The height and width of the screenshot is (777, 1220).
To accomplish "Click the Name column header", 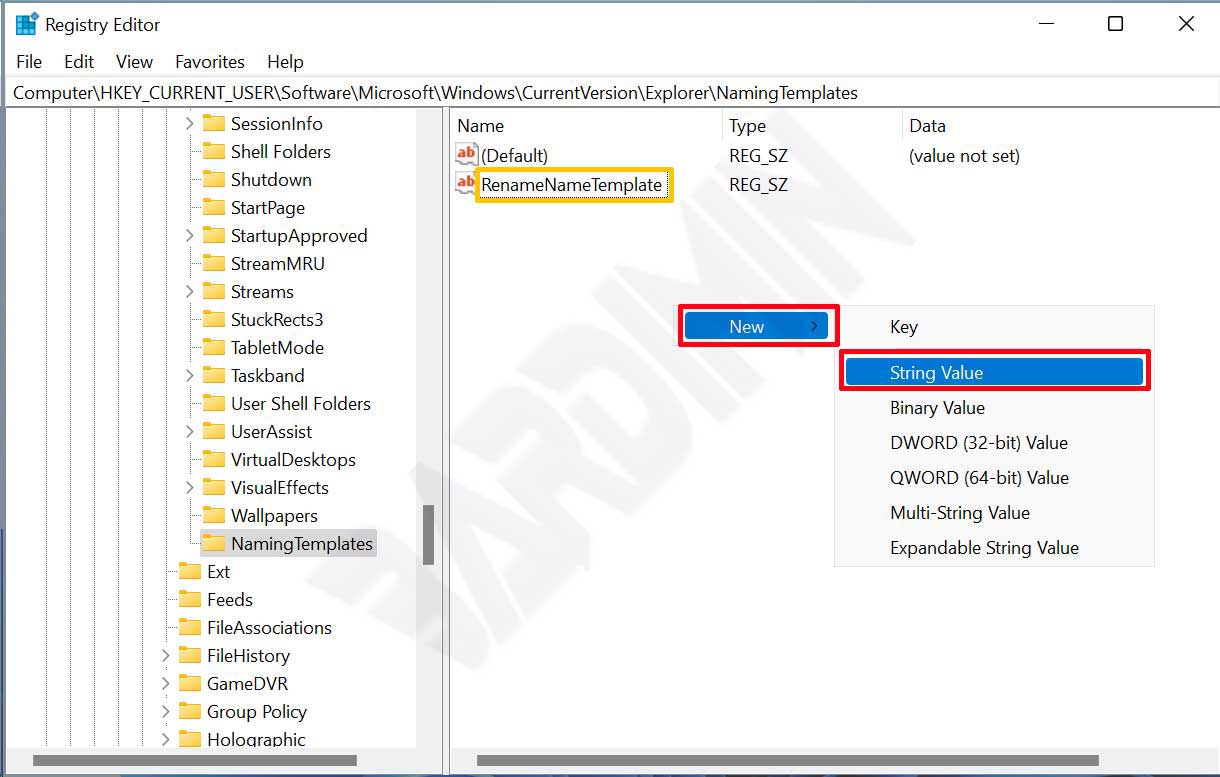I will tap(481, 126).
